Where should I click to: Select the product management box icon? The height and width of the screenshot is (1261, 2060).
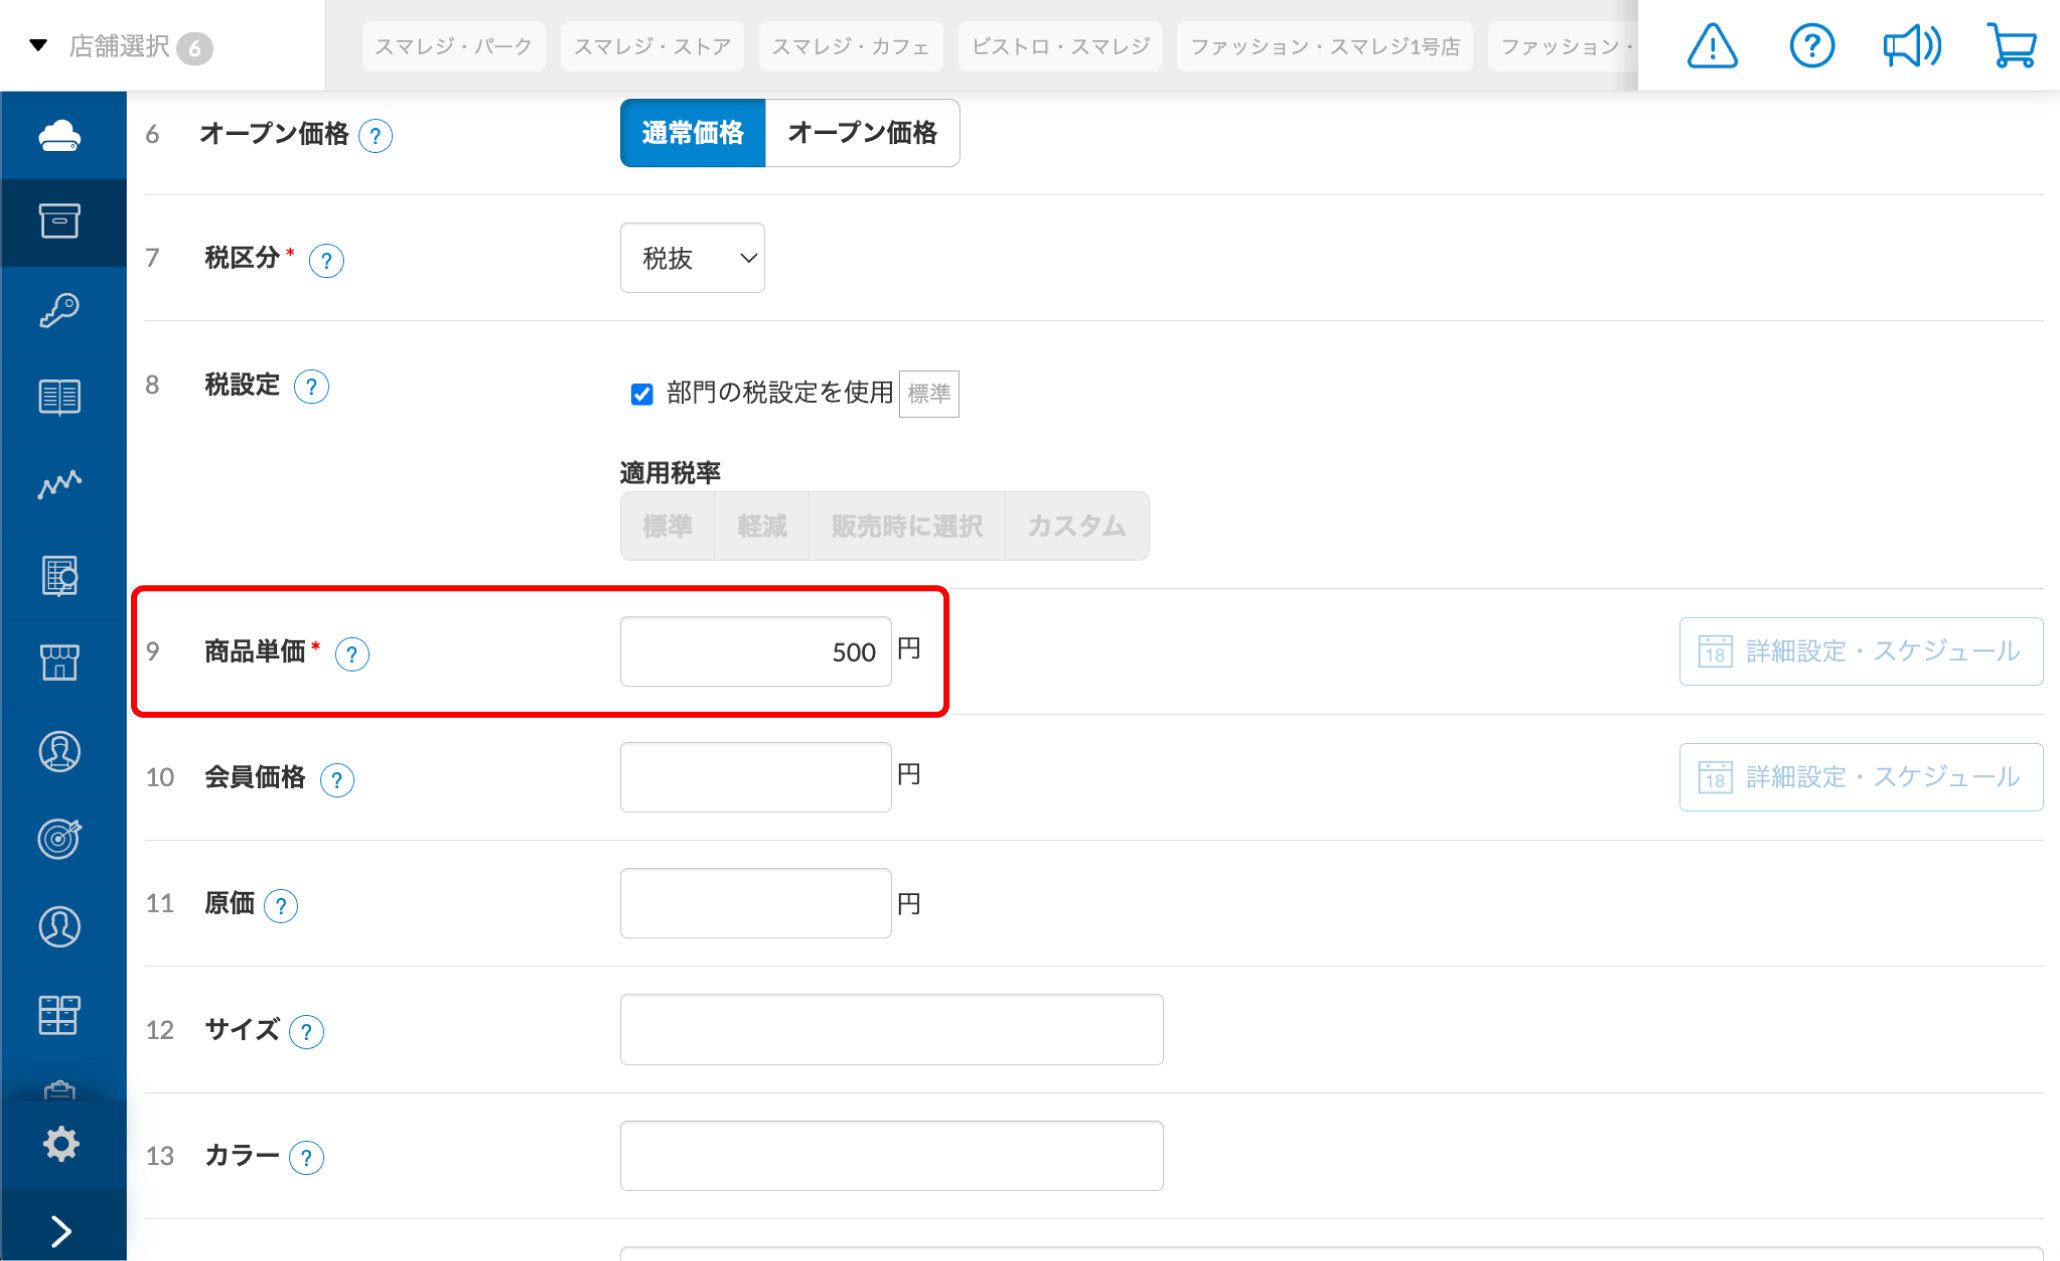pos(62,222)
